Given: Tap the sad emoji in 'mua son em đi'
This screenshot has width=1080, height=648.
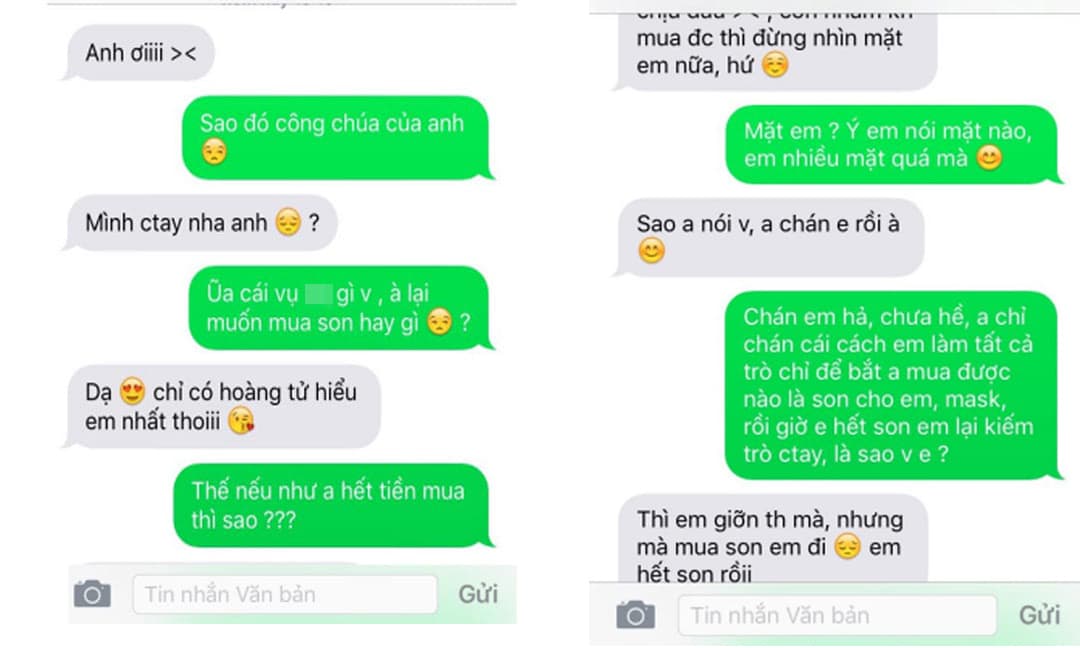Looking at the screenshot, I should pyautogui.click(x=847, y=547).
